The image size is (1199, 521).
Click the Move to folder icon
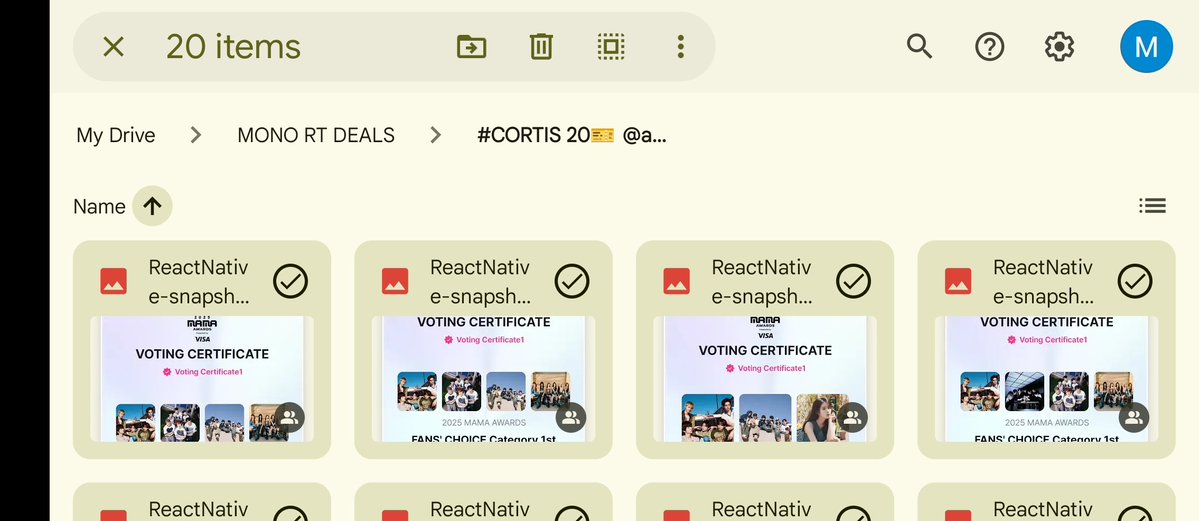point(471,47)
